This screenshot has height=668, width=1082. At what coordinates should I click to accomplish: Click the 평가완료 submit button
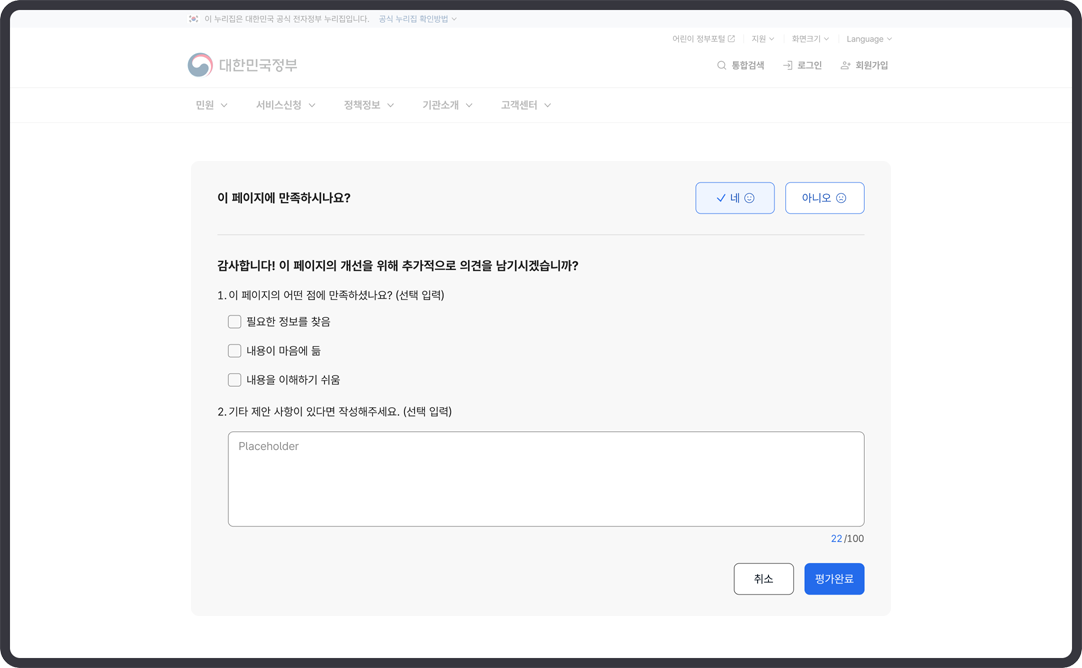click(834, 579)
